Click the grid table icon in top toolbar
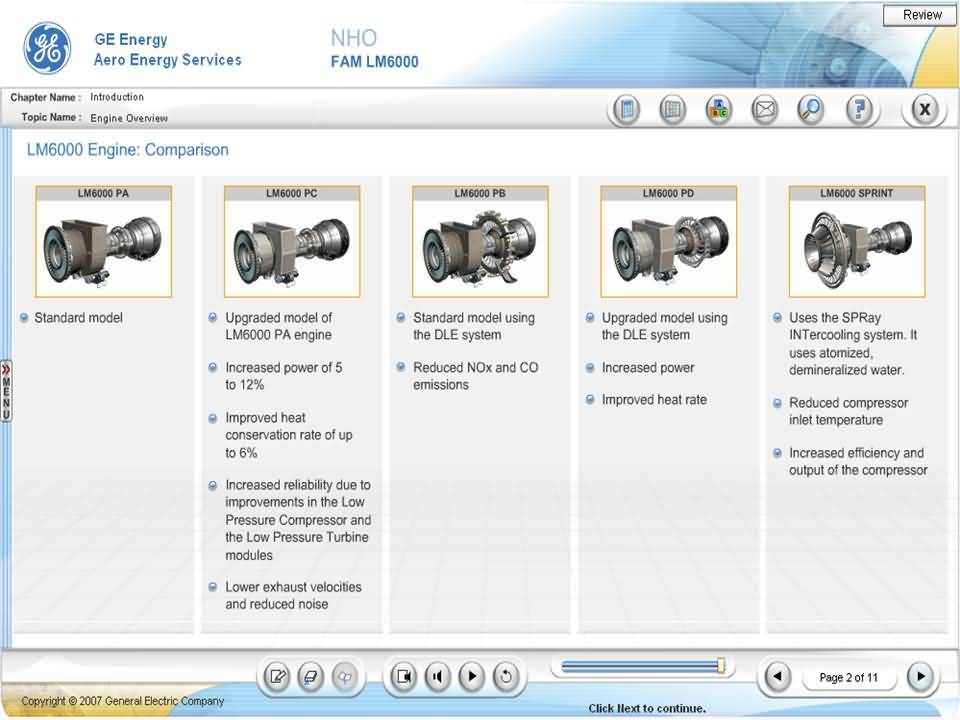 [x=673, y=110]
